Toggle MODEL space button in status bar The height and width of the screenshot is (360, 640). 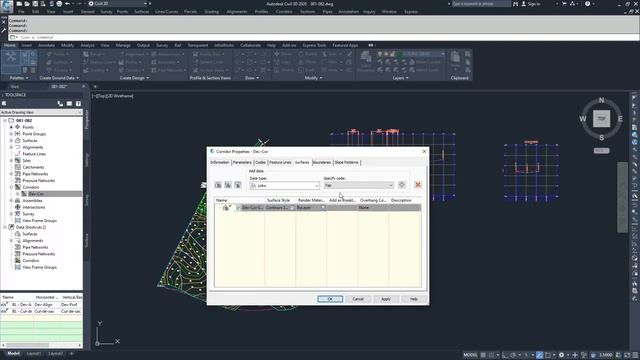coord(470,355)
